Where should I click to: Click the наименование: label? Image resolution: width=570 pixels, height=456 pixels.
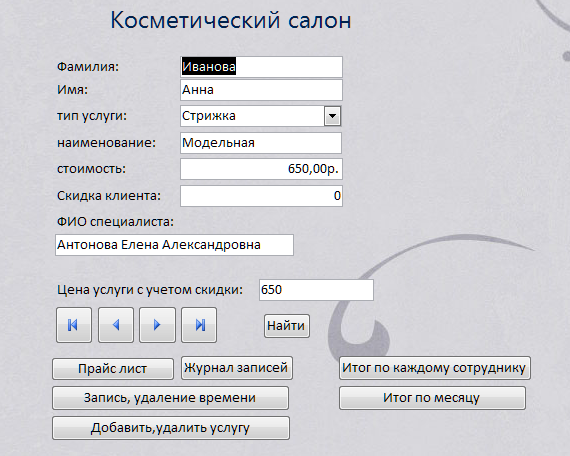[x=107, y=143]
